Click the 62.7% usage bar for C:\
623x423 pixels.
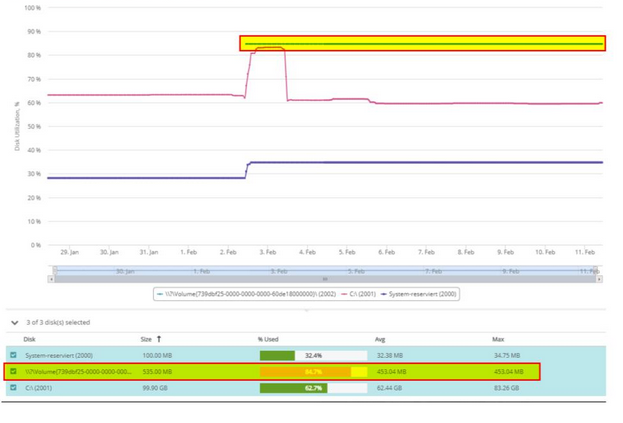[313, 388]
